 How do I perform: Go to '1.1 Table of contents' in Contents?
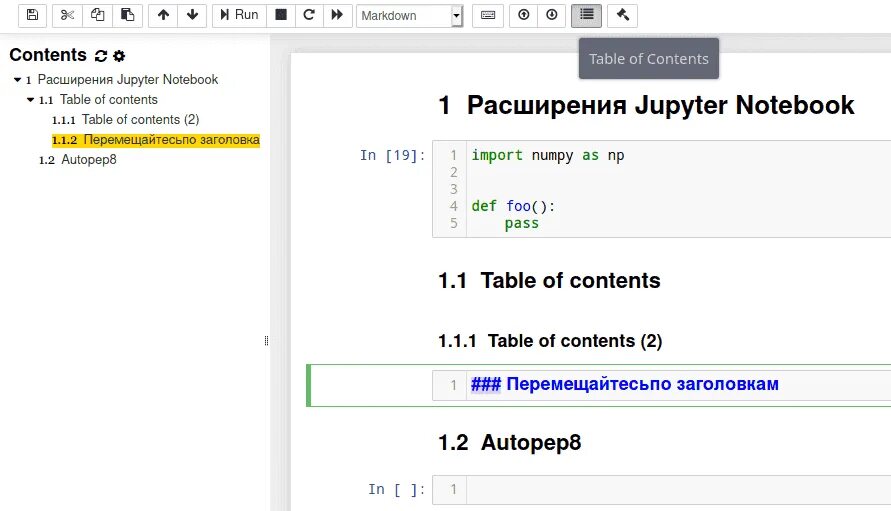(x=98, y=99)
